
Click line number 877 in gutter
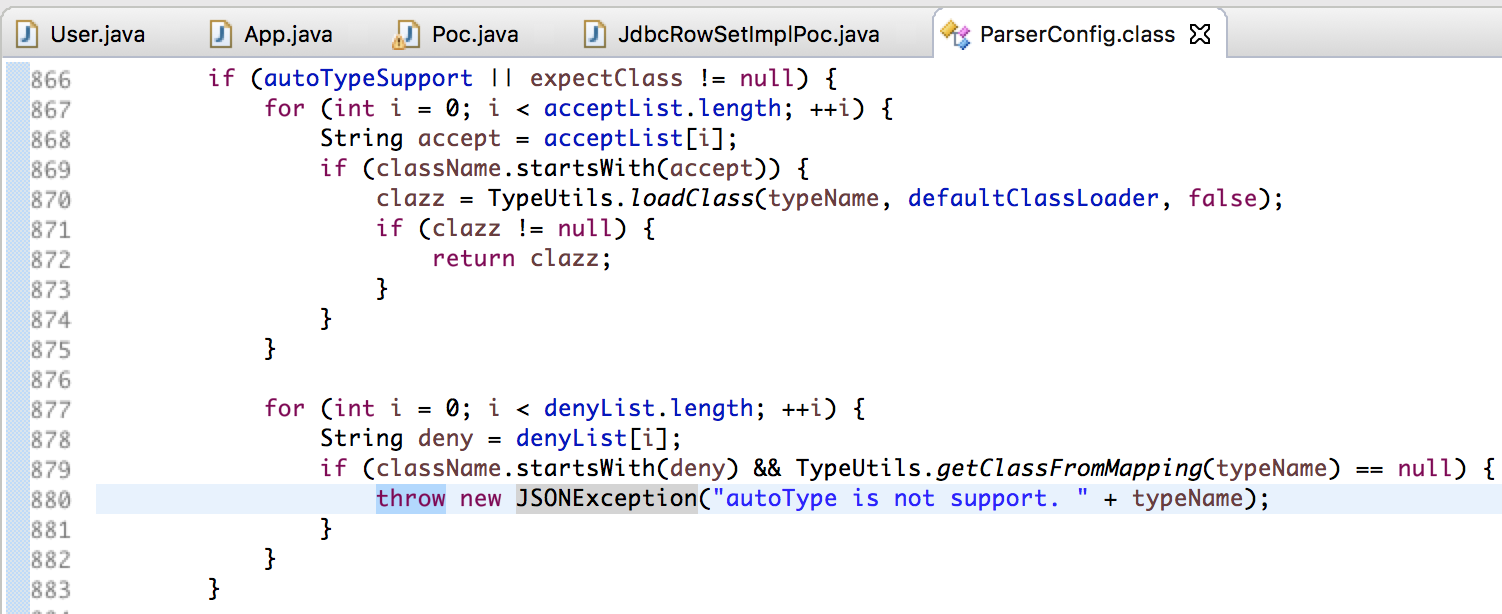(x=50, y=408)
